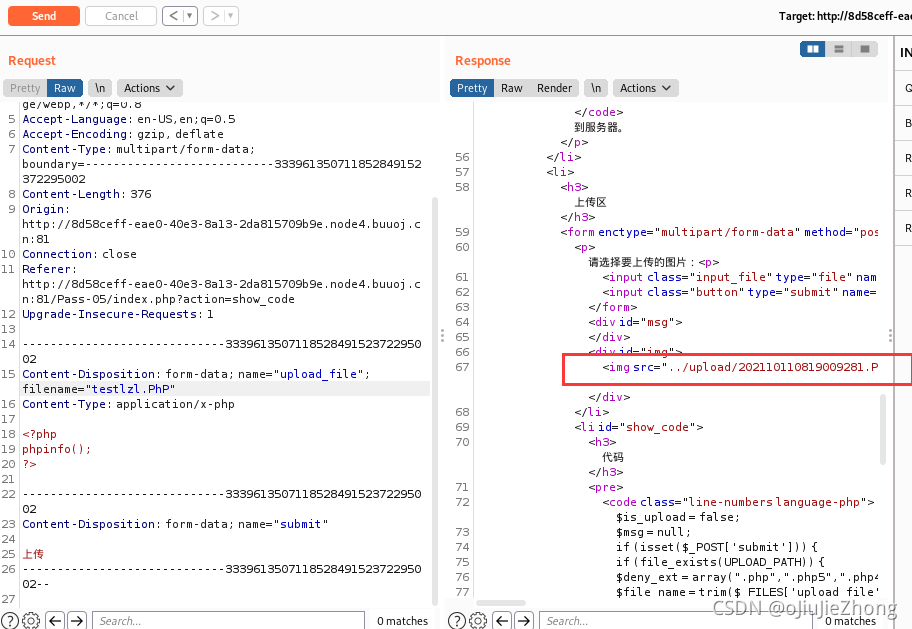Viewport: 912px width, 629px height.
Task: Jump to the previous Request search match
Action: tap(55, 621)
